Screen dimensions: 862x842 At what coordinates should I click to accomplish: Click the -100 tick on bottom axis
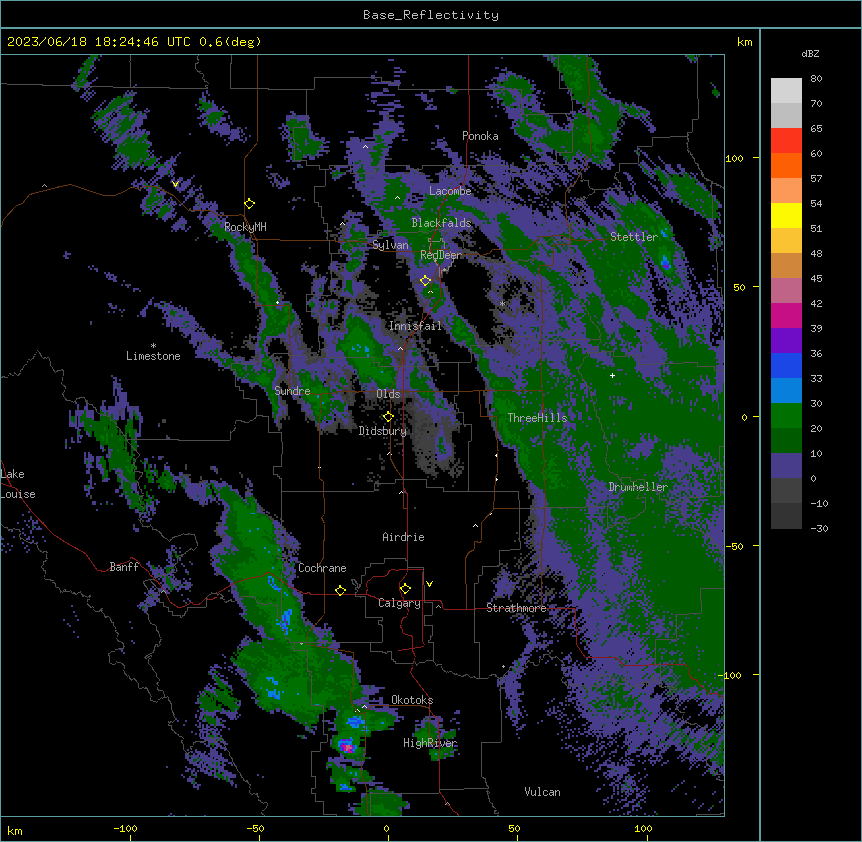pos(126,828)
